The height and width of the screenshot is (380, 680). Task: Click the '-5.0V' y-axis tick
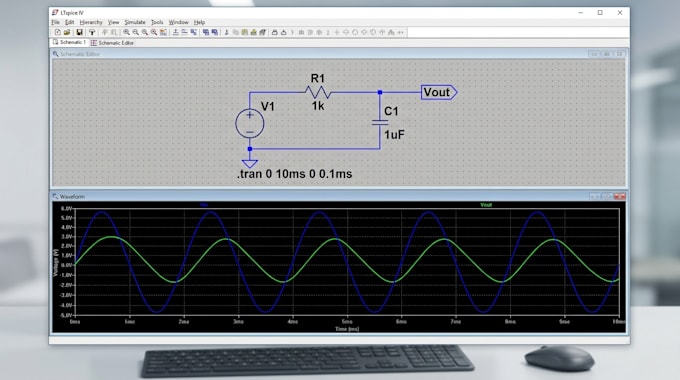tap(66, 315)
